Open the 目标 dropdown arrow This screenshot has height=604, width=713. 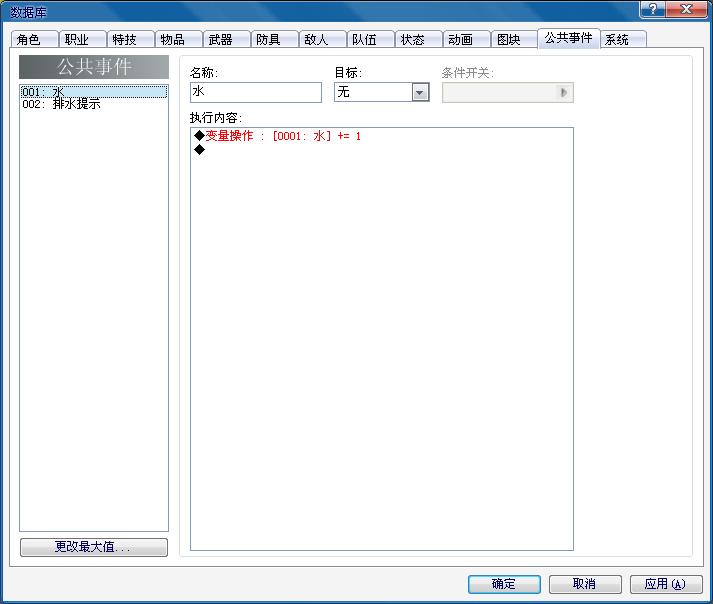pyautogui.click(x=420, y=93)
